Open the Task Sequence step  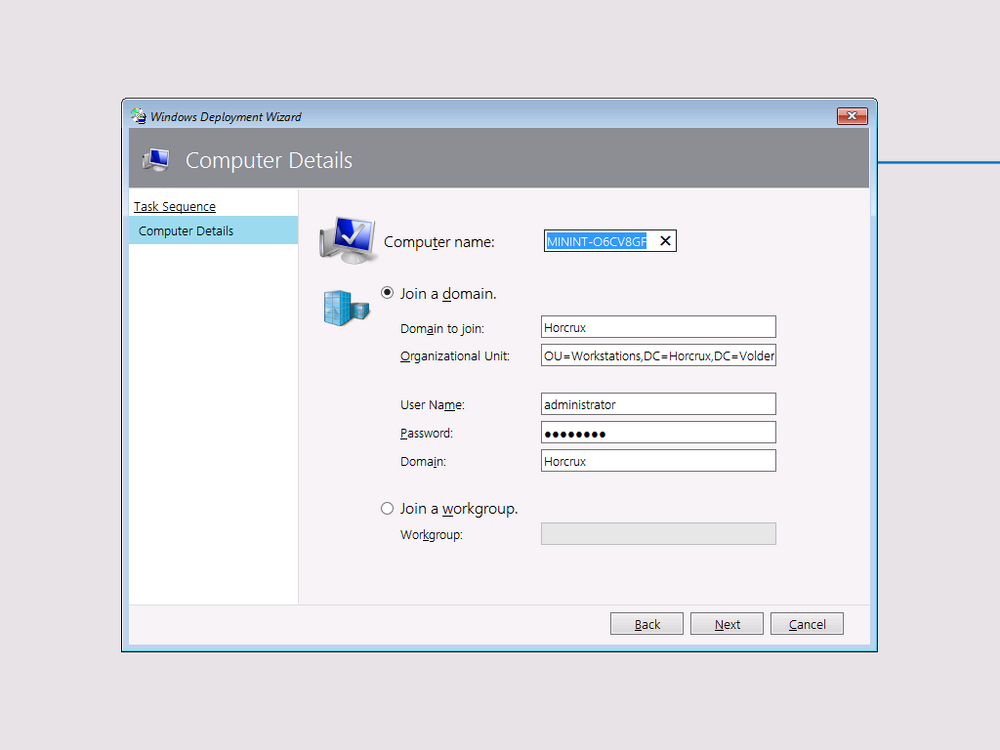point(175,207)
